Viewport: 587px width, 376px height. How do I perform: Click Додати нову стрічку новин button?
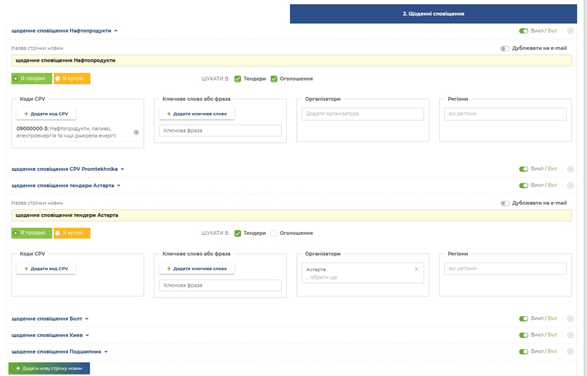(49, 369)
